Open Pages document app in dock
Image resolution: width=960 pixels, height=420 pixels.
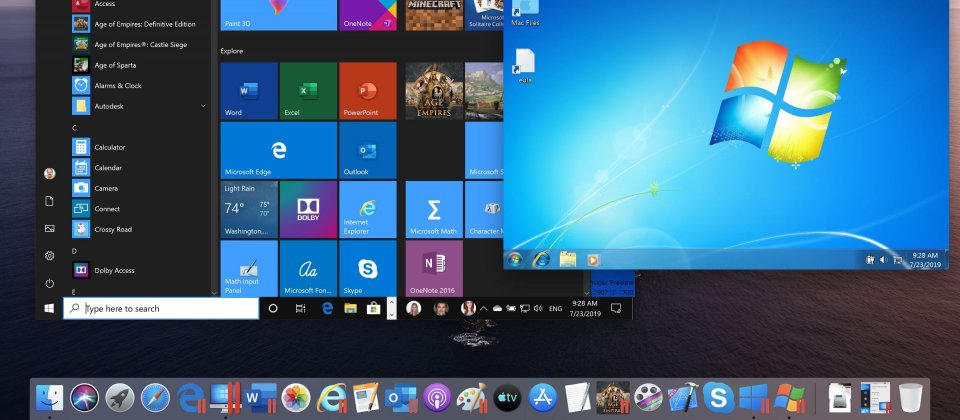(366, 398)
